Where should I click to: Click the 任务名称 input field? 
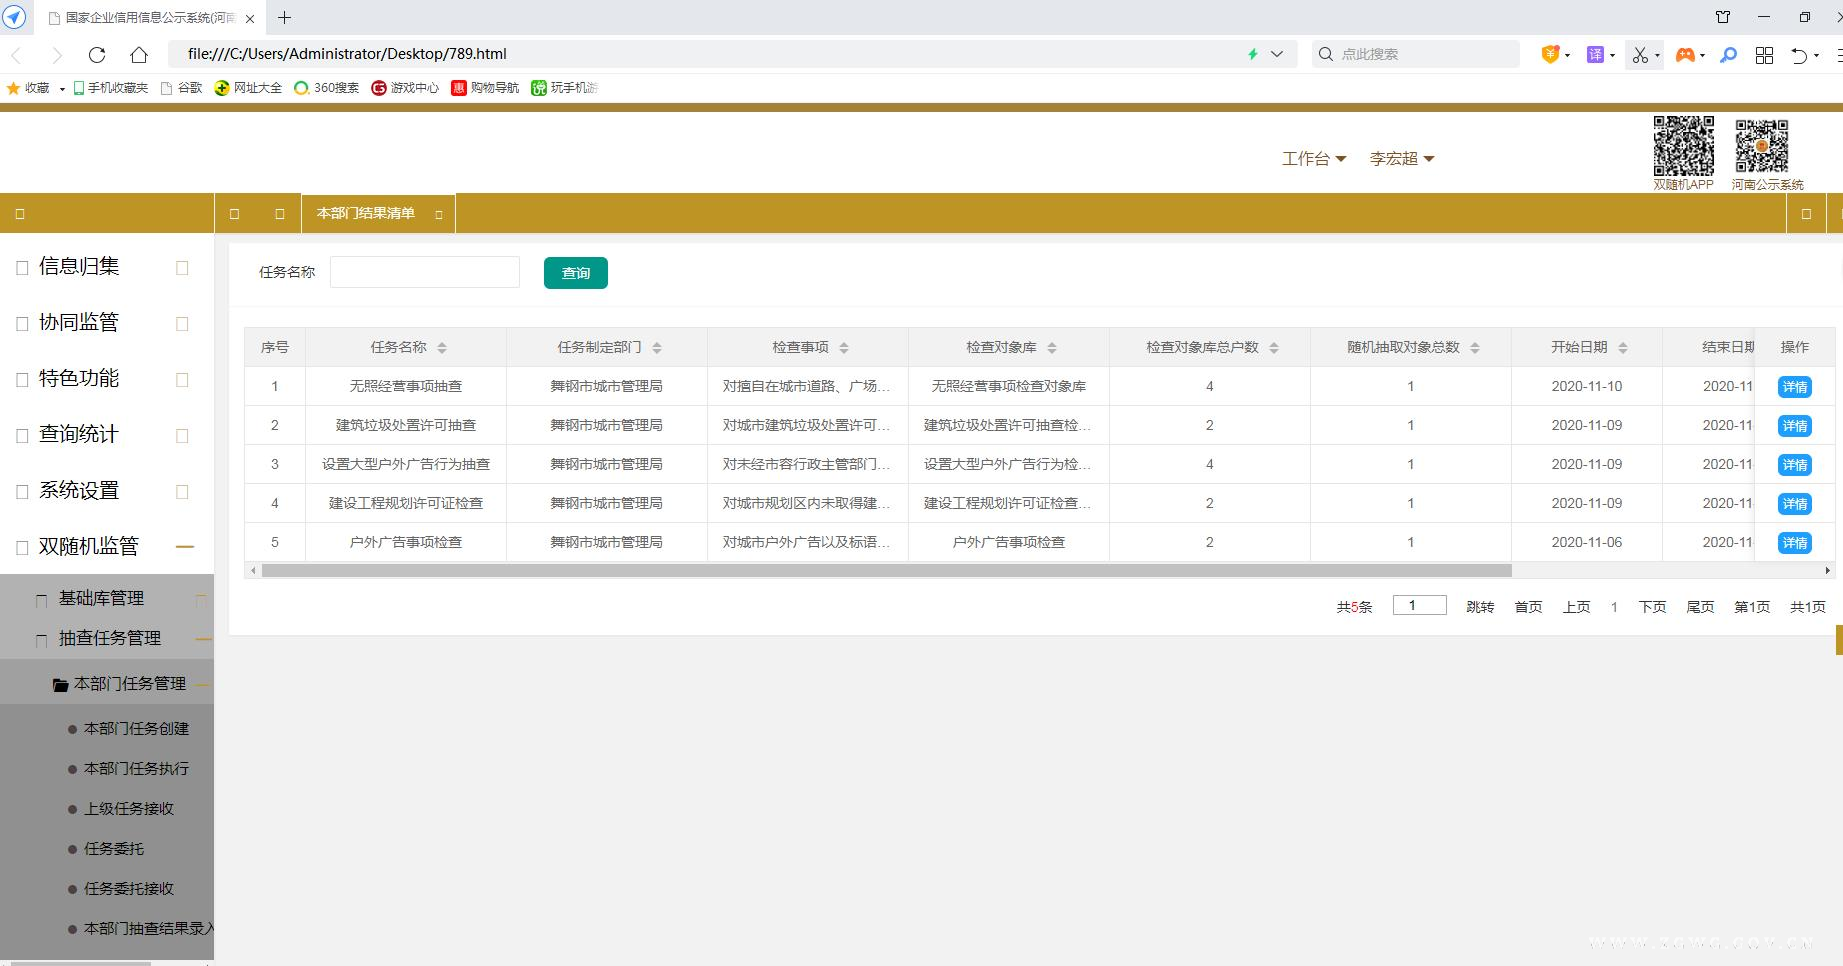pos(425,272)
